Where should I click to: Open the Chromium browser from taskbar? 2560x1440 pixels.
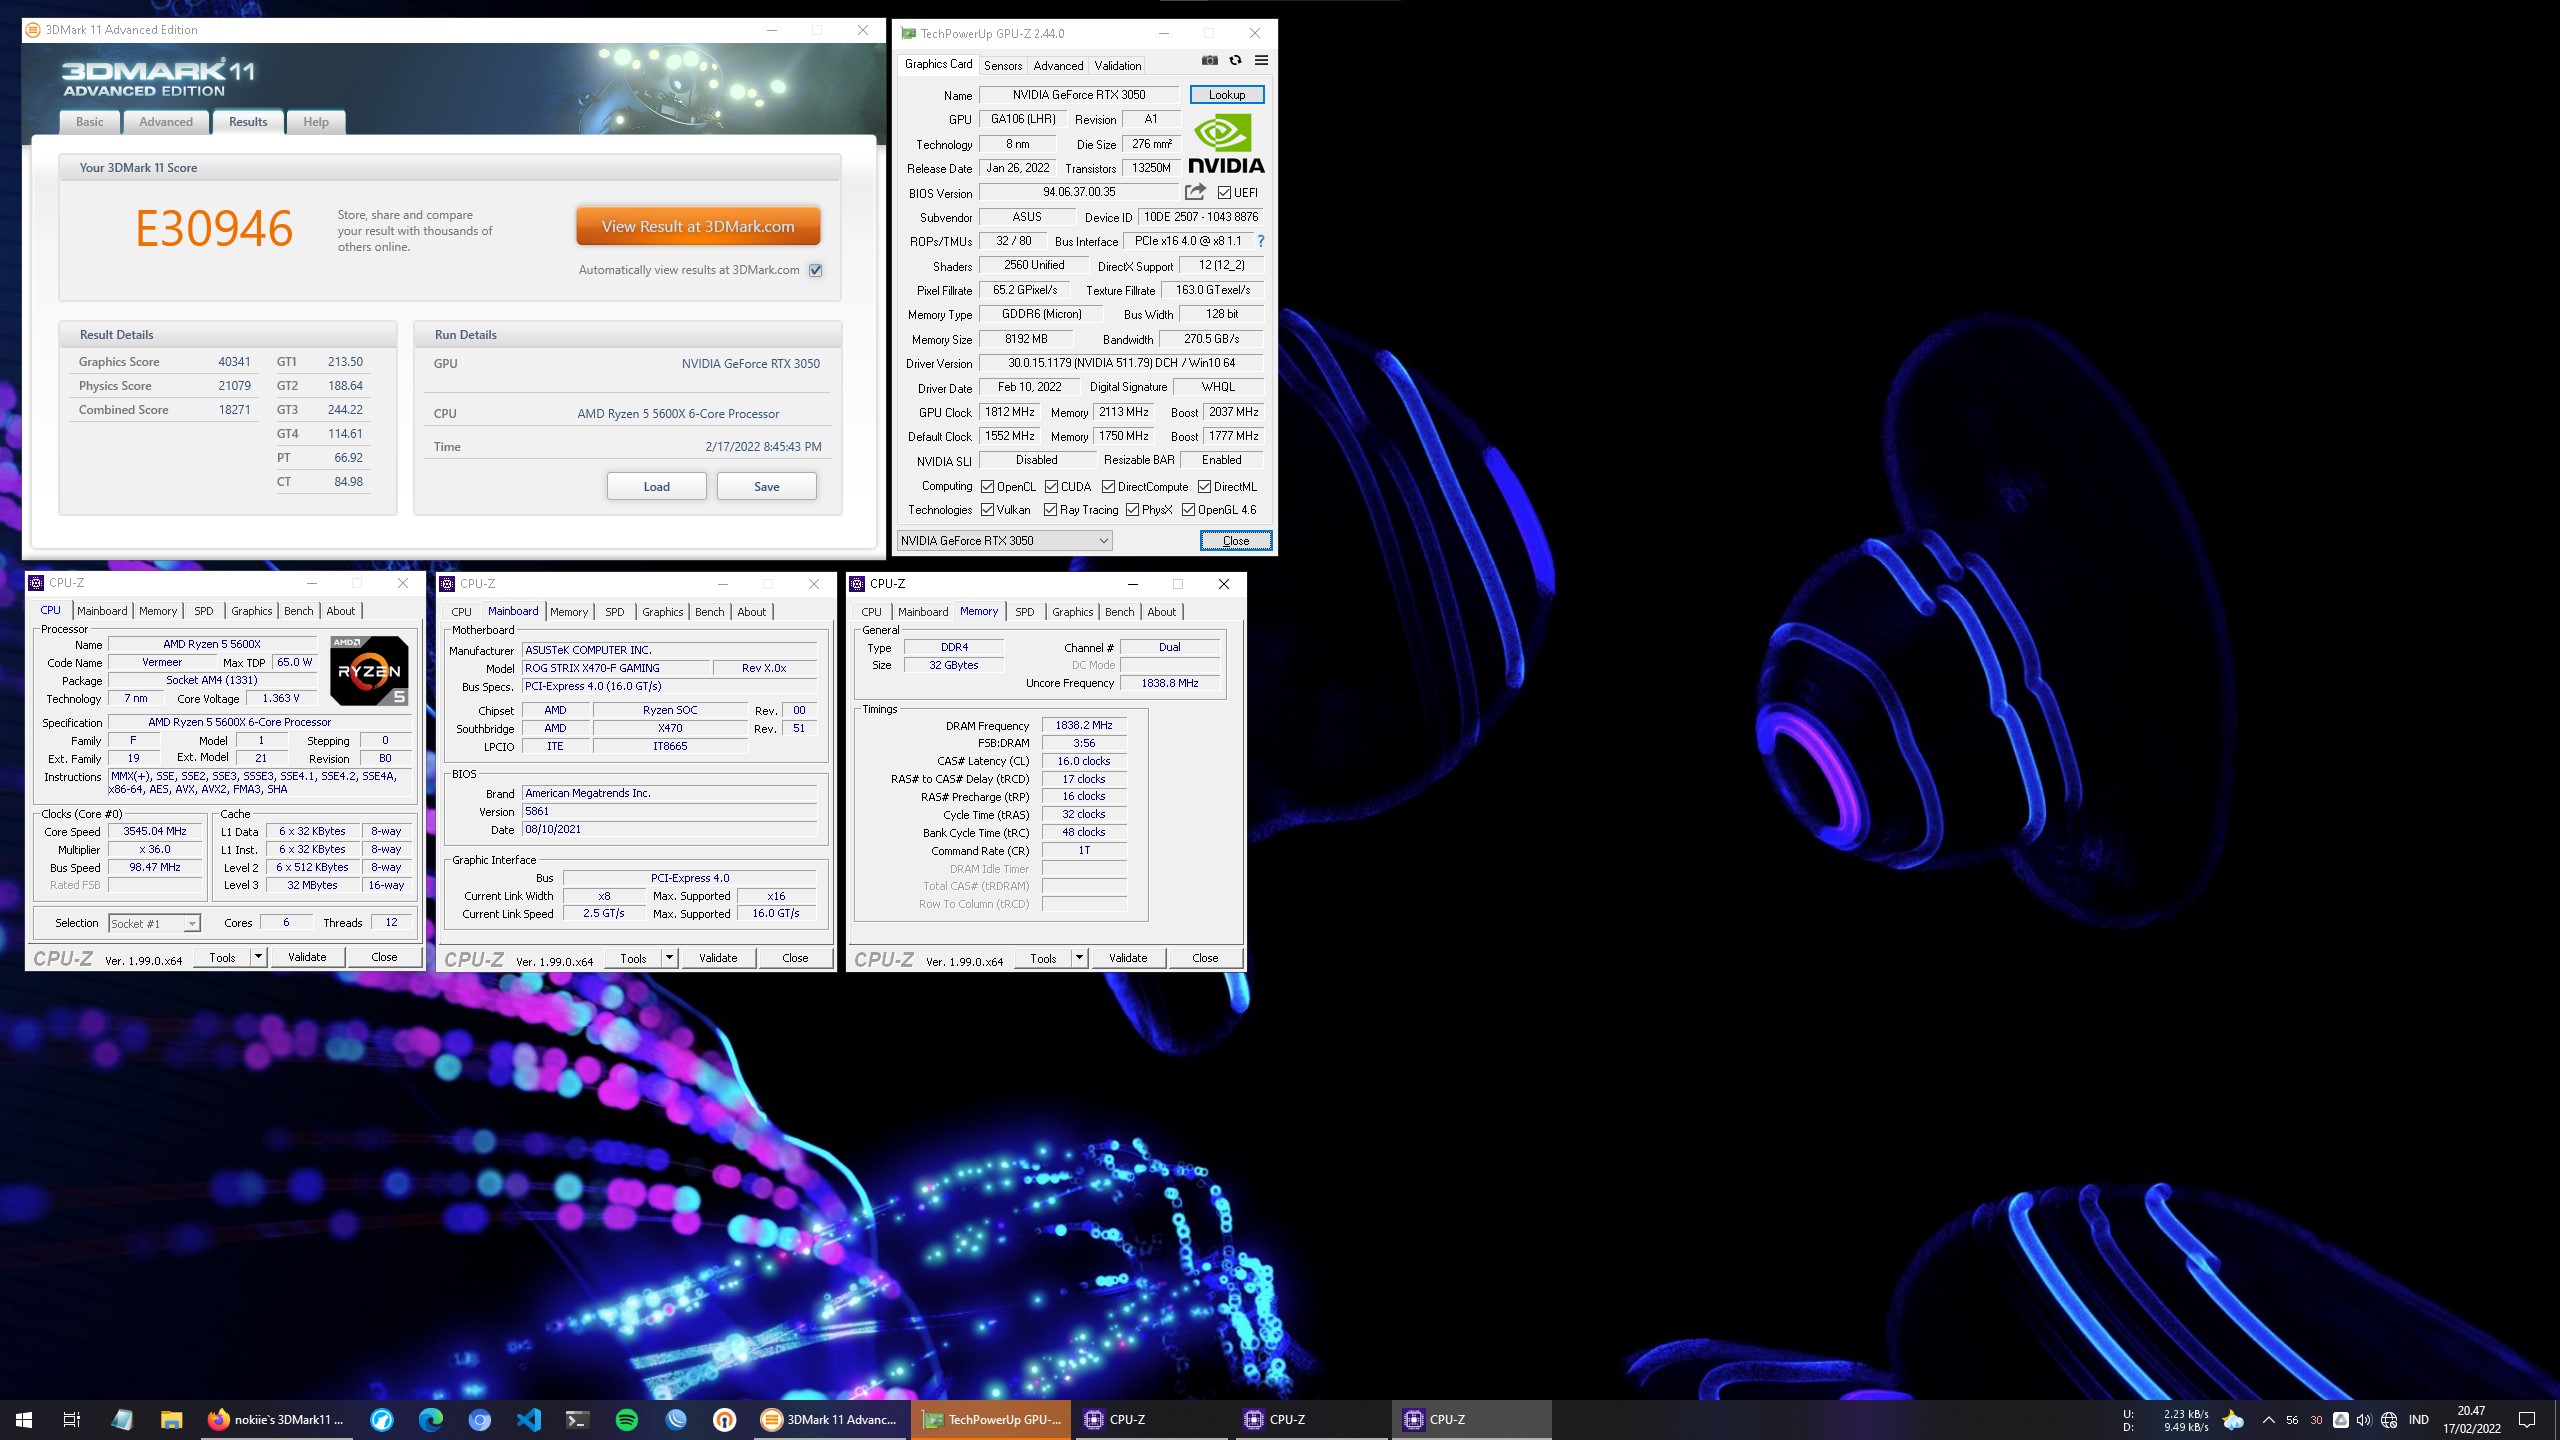(x=480, y=1420)
